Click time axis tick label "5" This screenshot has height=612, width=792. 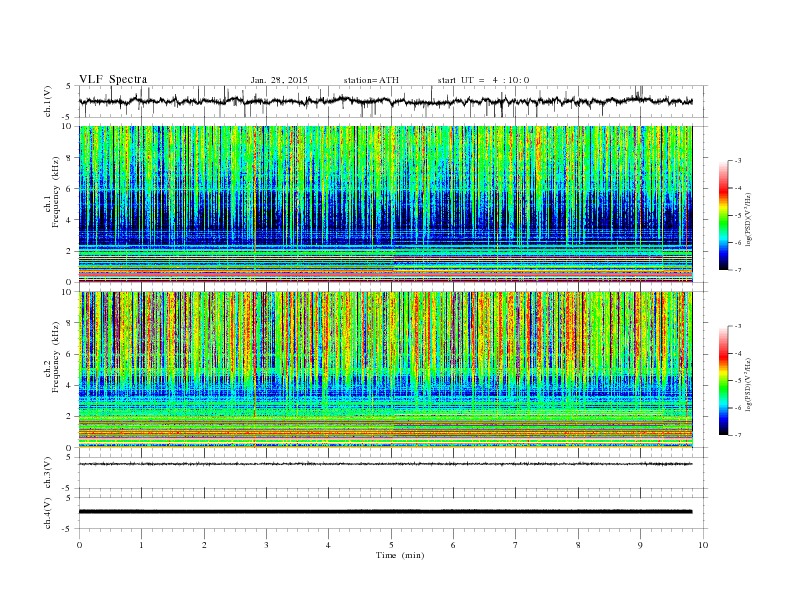point(391,545)
